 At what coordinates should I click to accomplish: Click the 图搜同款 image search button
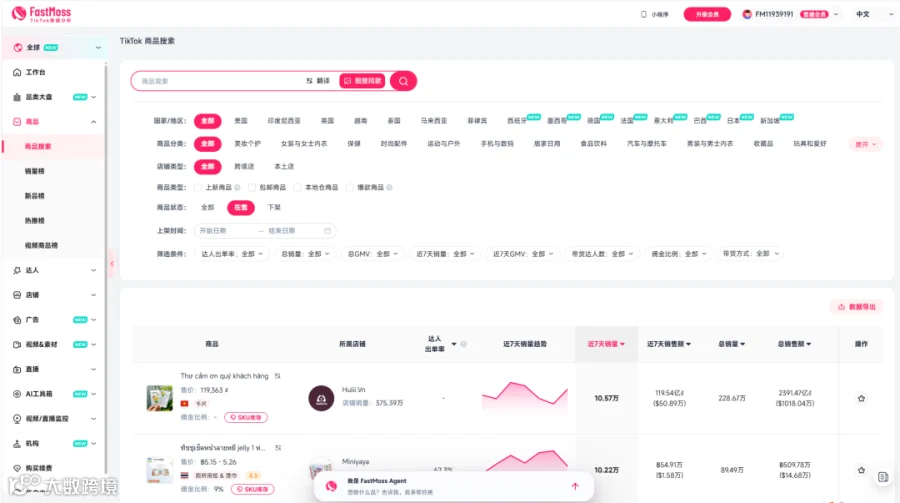tap(363, 81)
